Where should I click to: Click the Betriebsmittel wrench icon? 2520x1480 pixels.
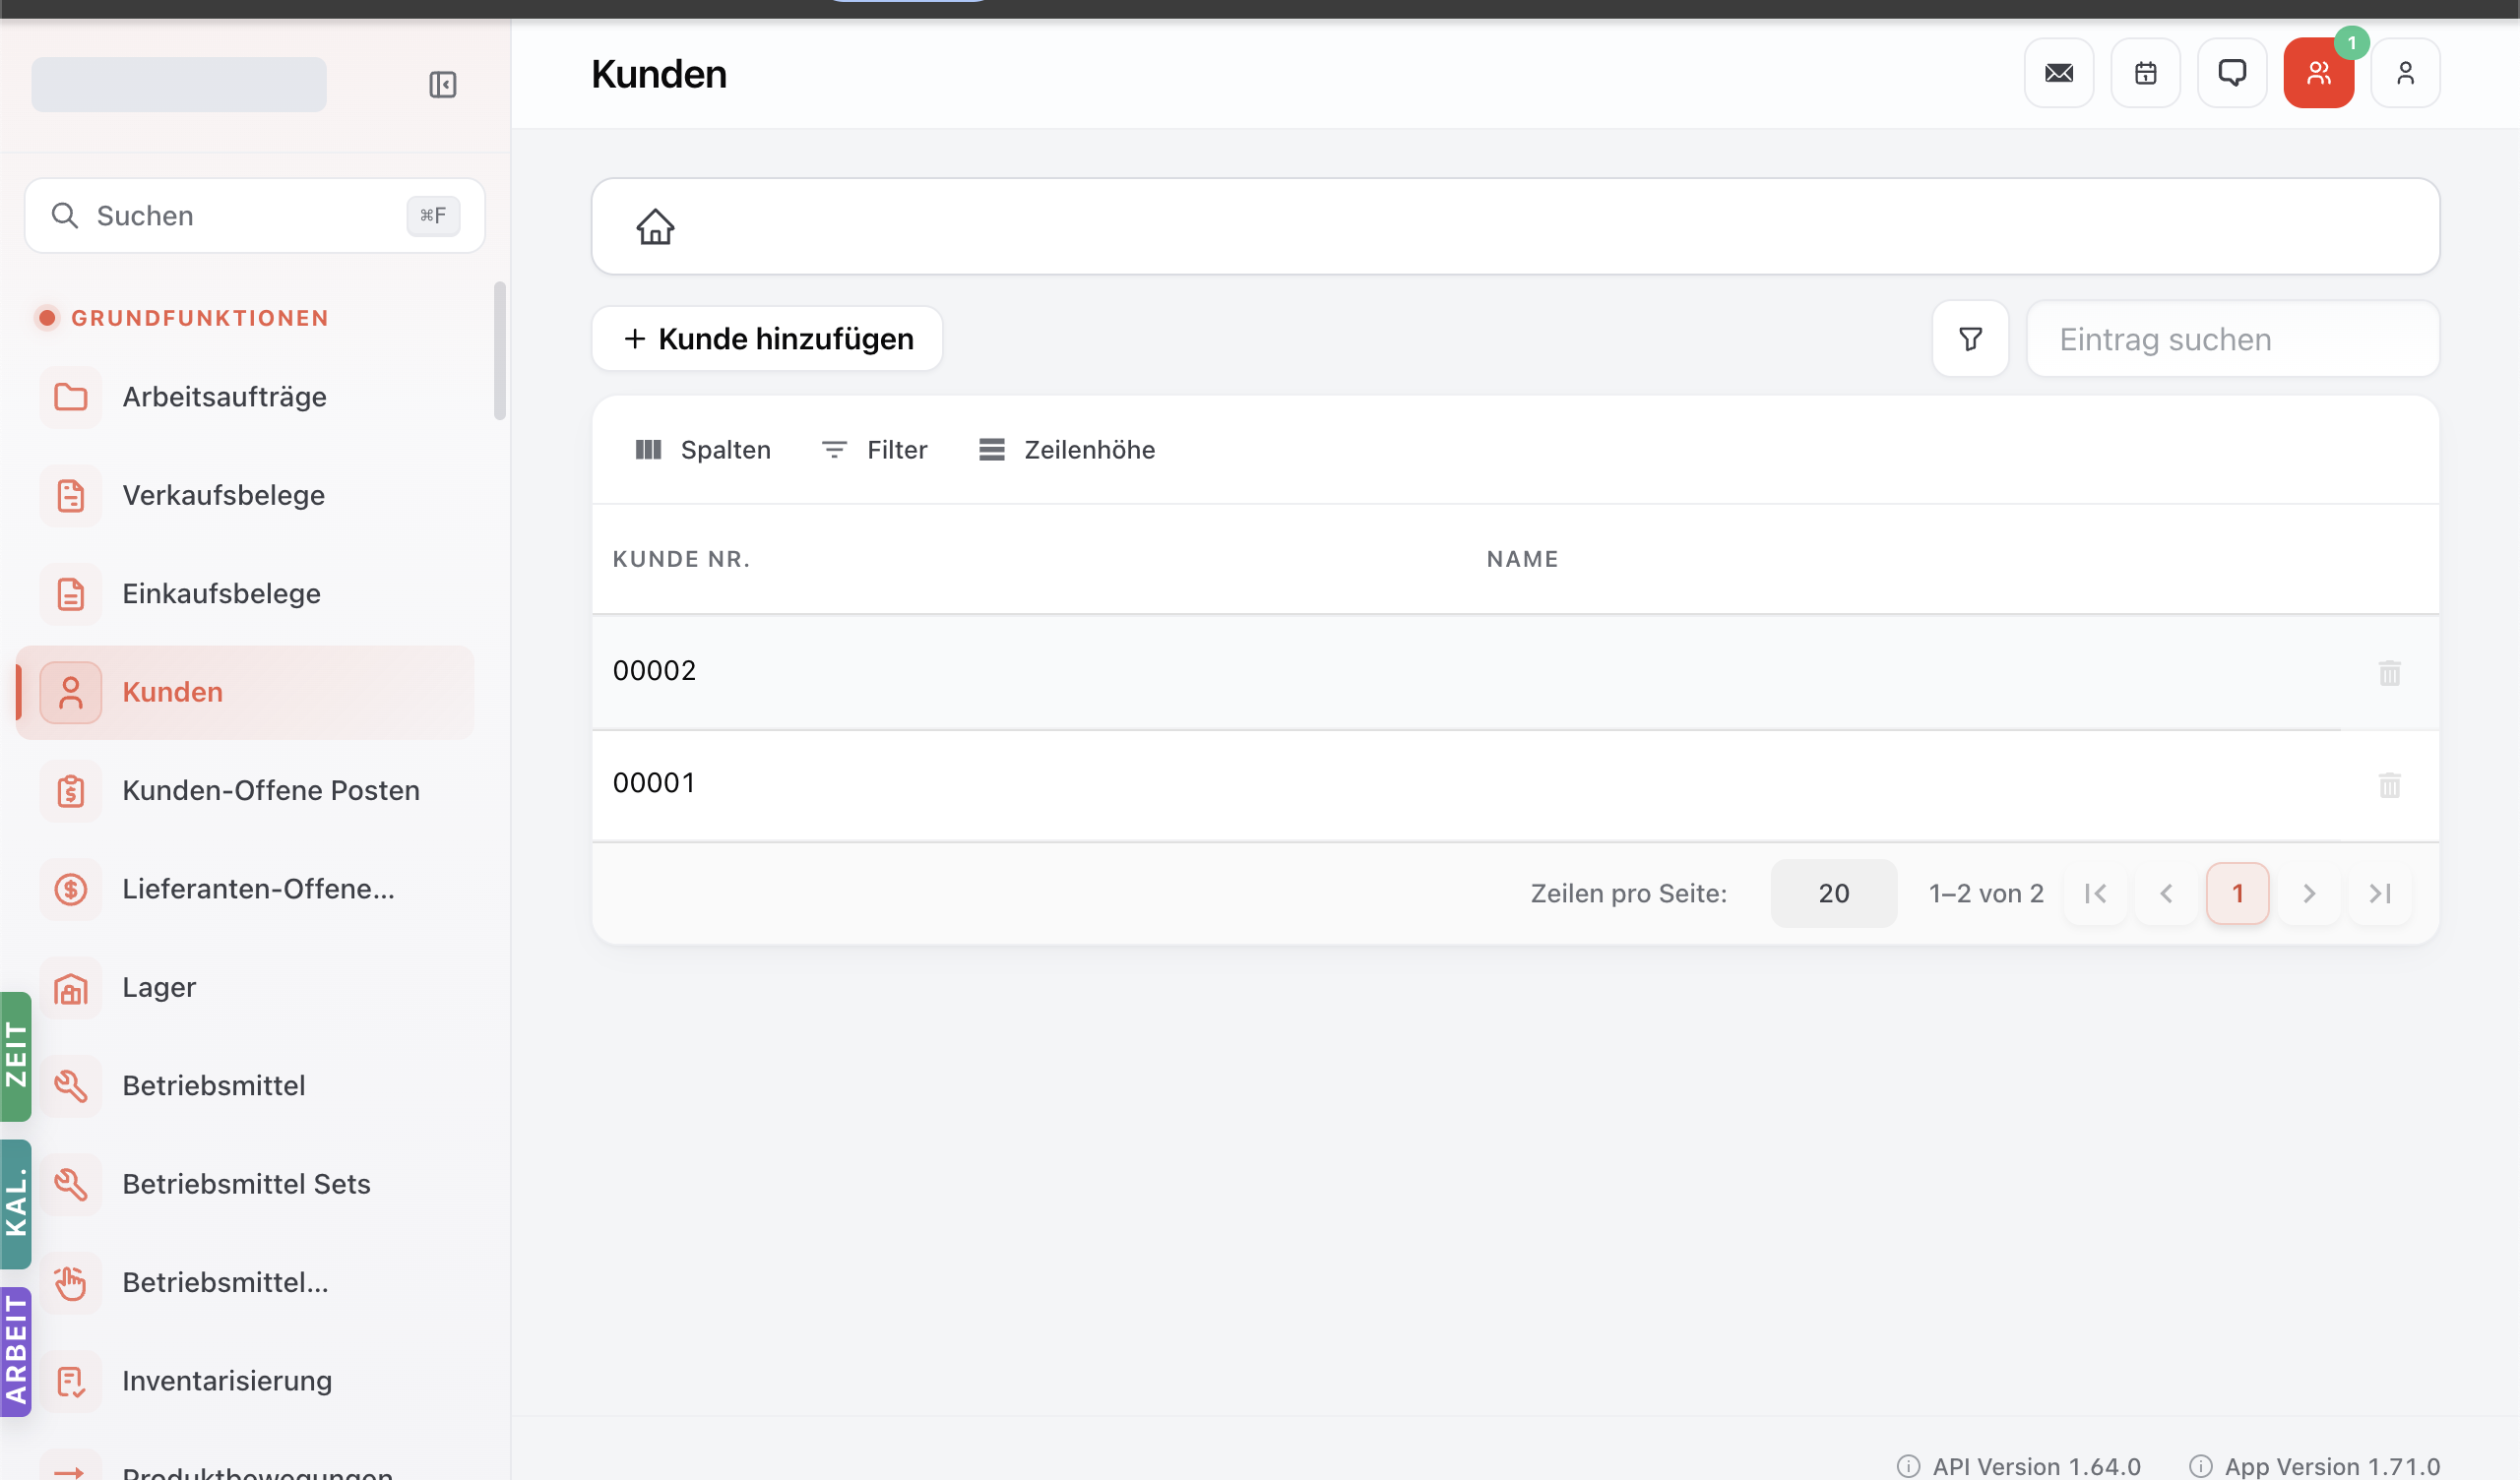point(70,1086)
